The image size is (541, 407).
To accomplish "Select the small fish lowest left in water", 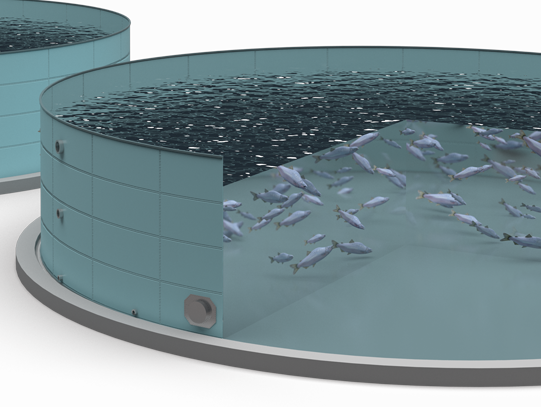I will click(281, 257).
